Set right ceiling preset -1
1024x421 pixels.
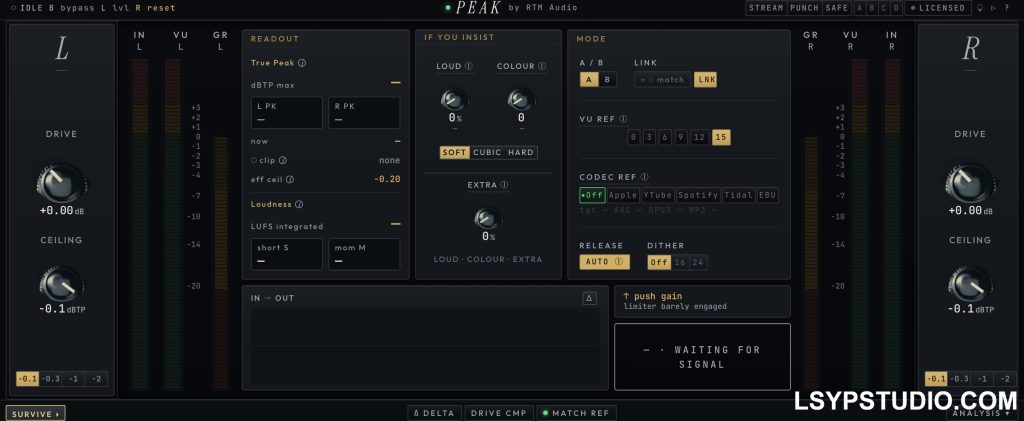pyautogui.click(x=982, y=379)
